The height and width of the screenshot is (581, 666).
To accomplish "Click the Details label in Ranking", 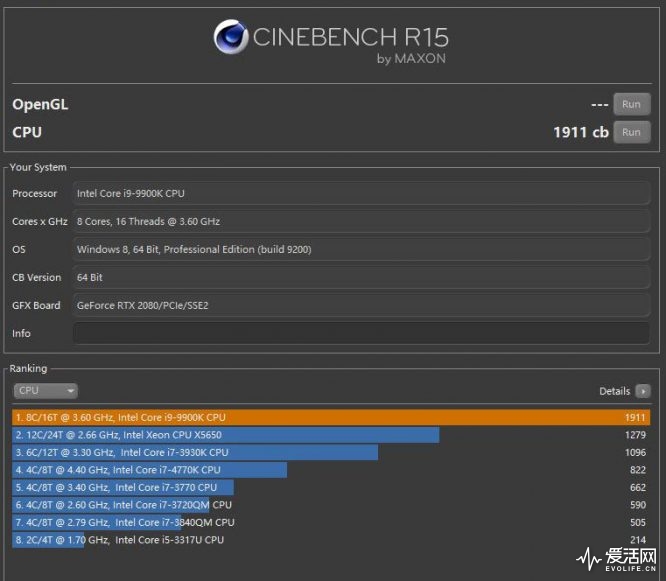I will 614,391.
